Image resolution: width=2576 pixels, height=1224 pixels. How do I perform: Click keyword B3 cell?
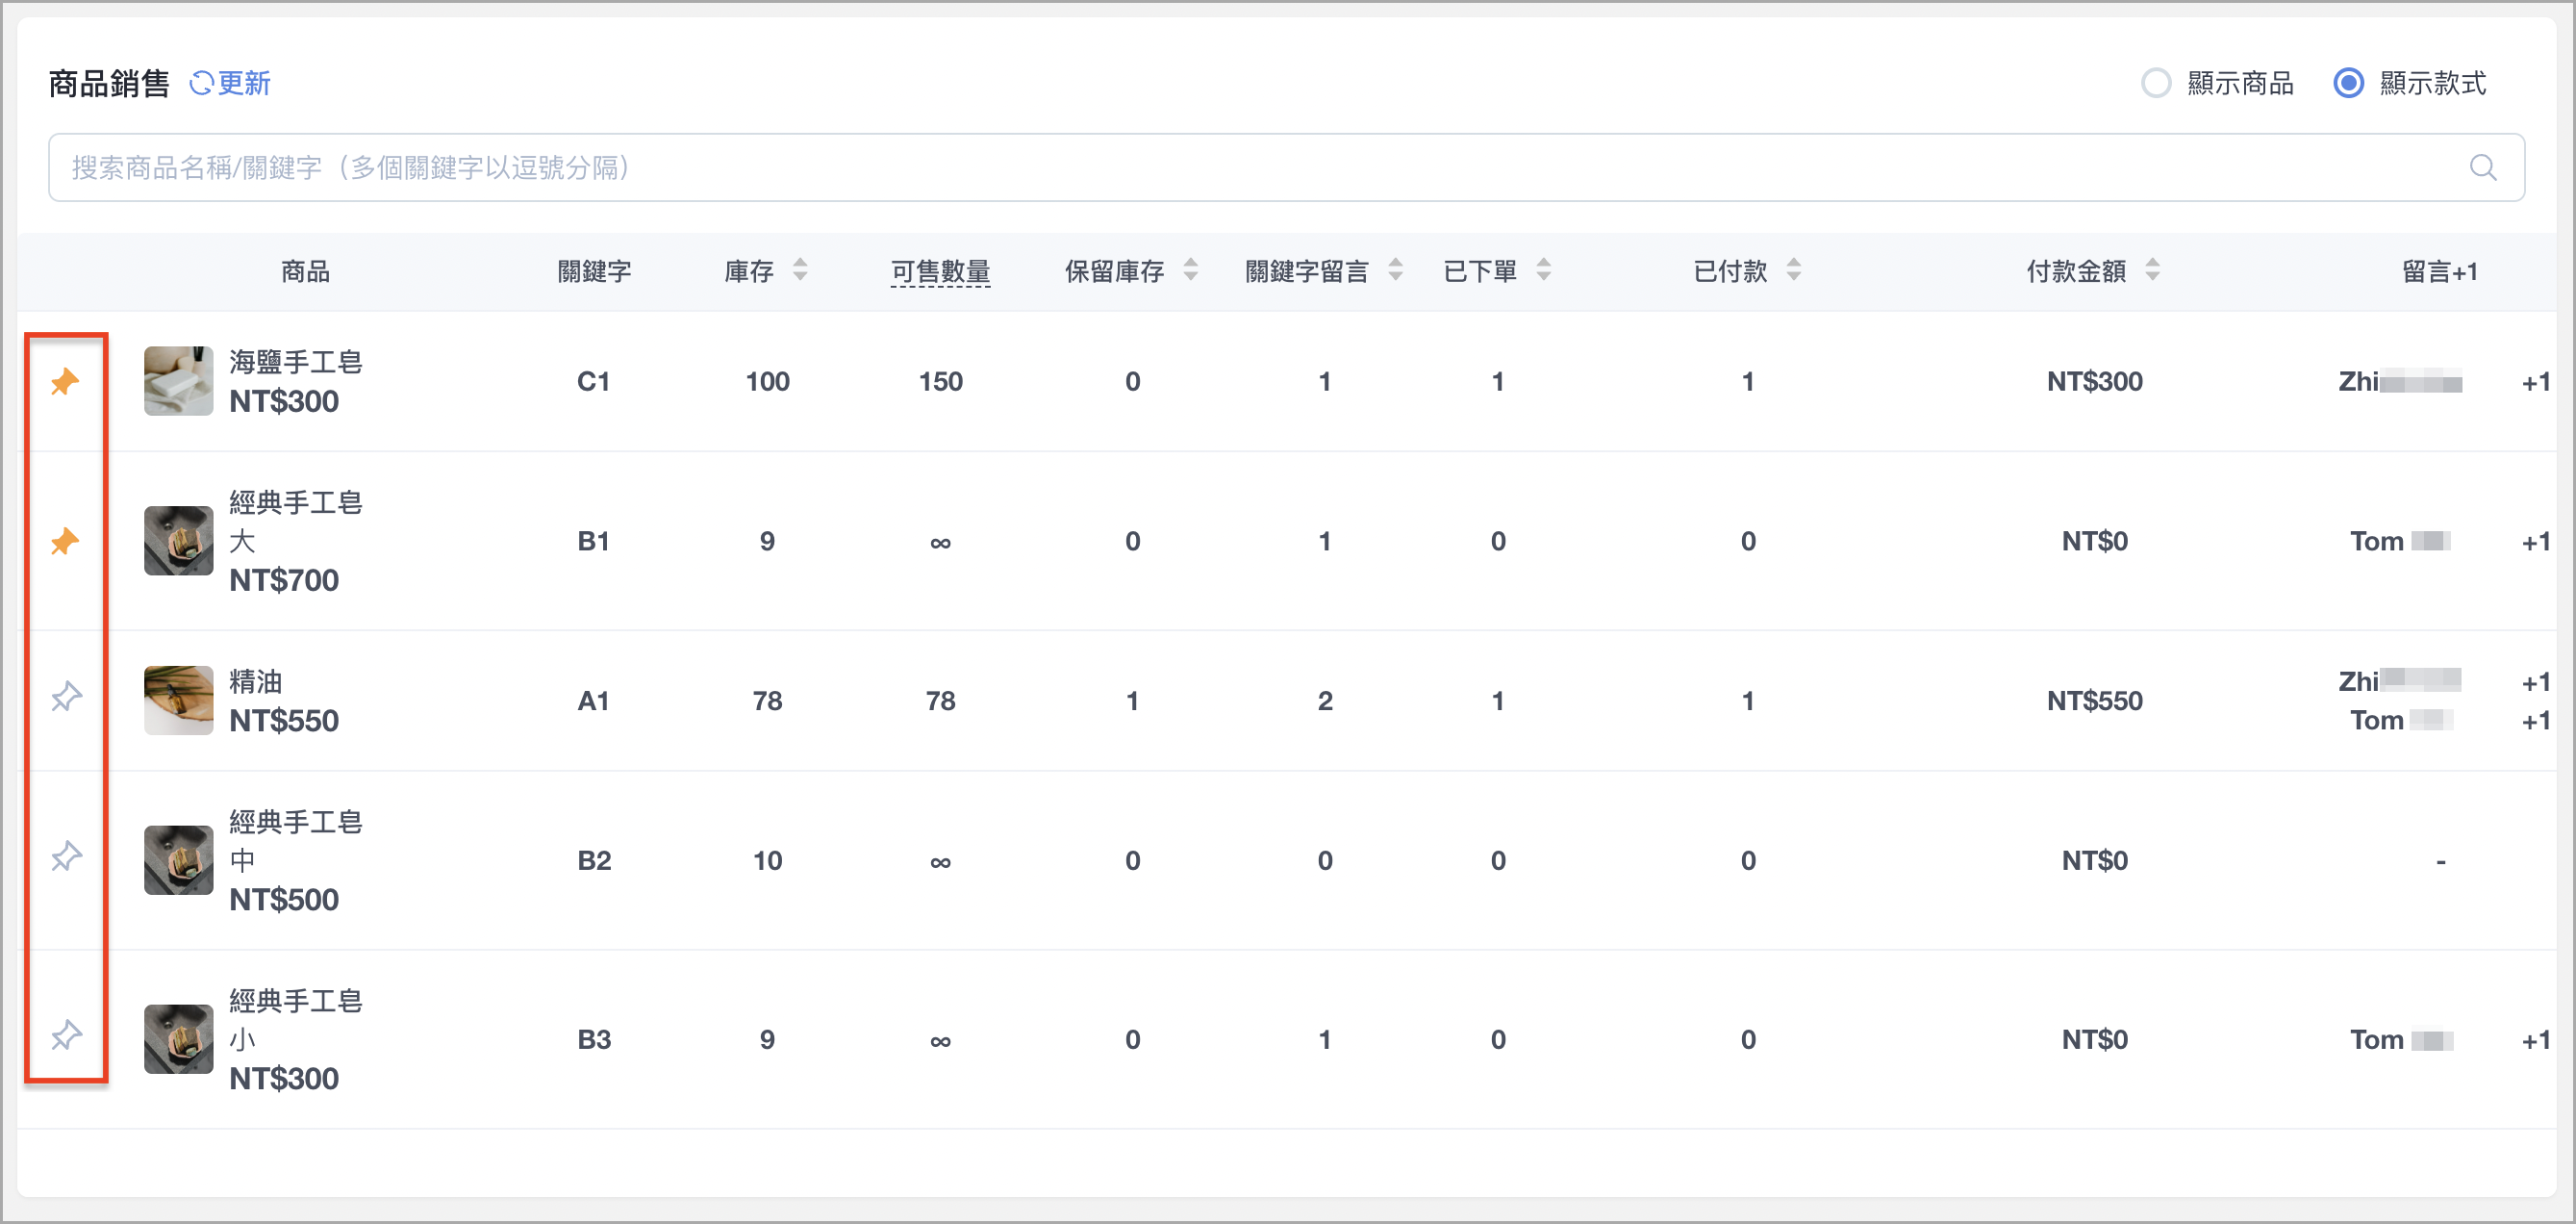(x=594, y=1039)
